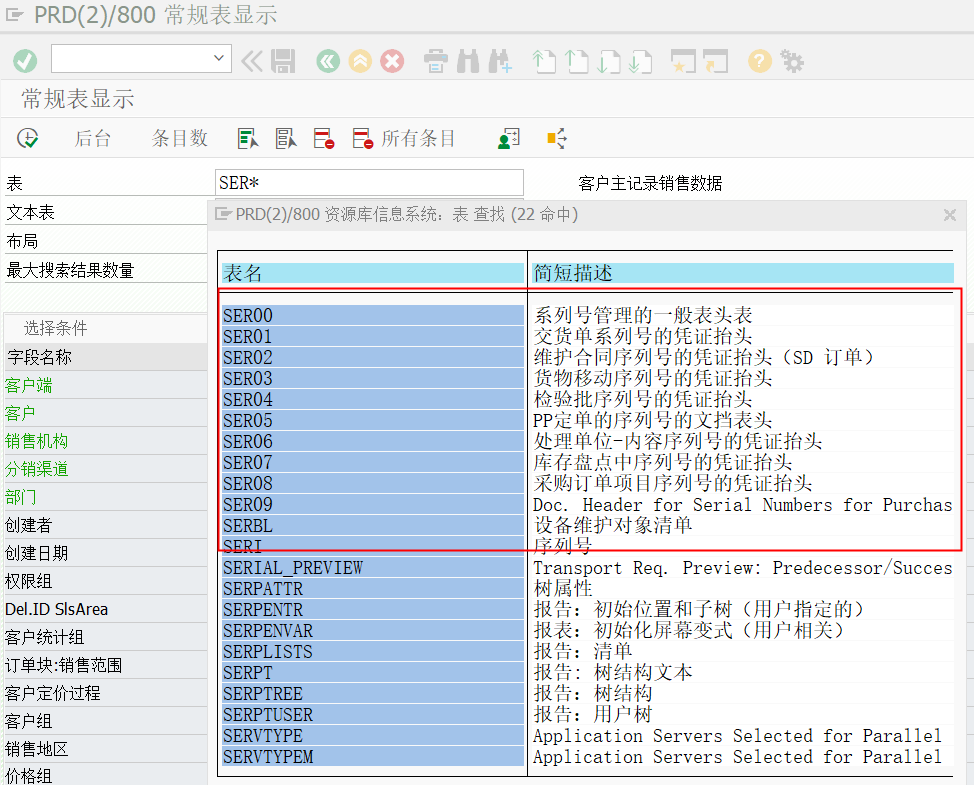Select table SERVTYPEM in the list
Viewport: 974px width, 785px height.
[373, 757]
